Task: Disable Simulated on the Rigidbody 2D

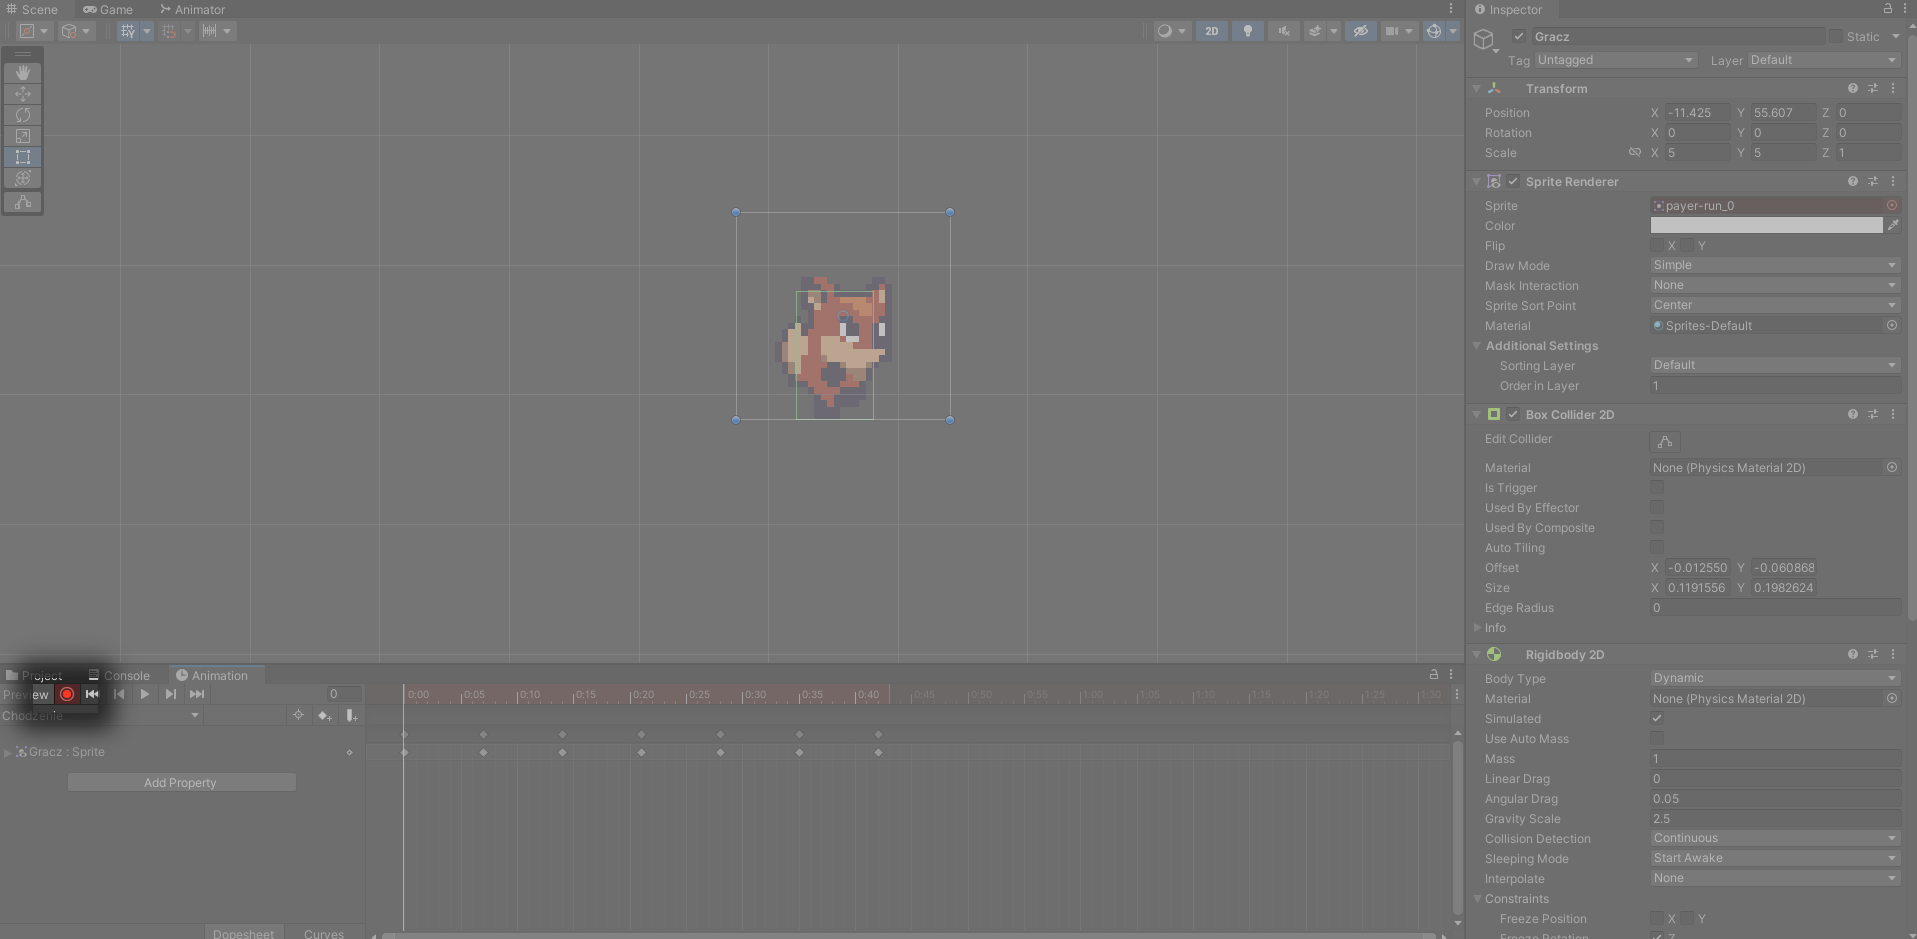Action: 1657,718
